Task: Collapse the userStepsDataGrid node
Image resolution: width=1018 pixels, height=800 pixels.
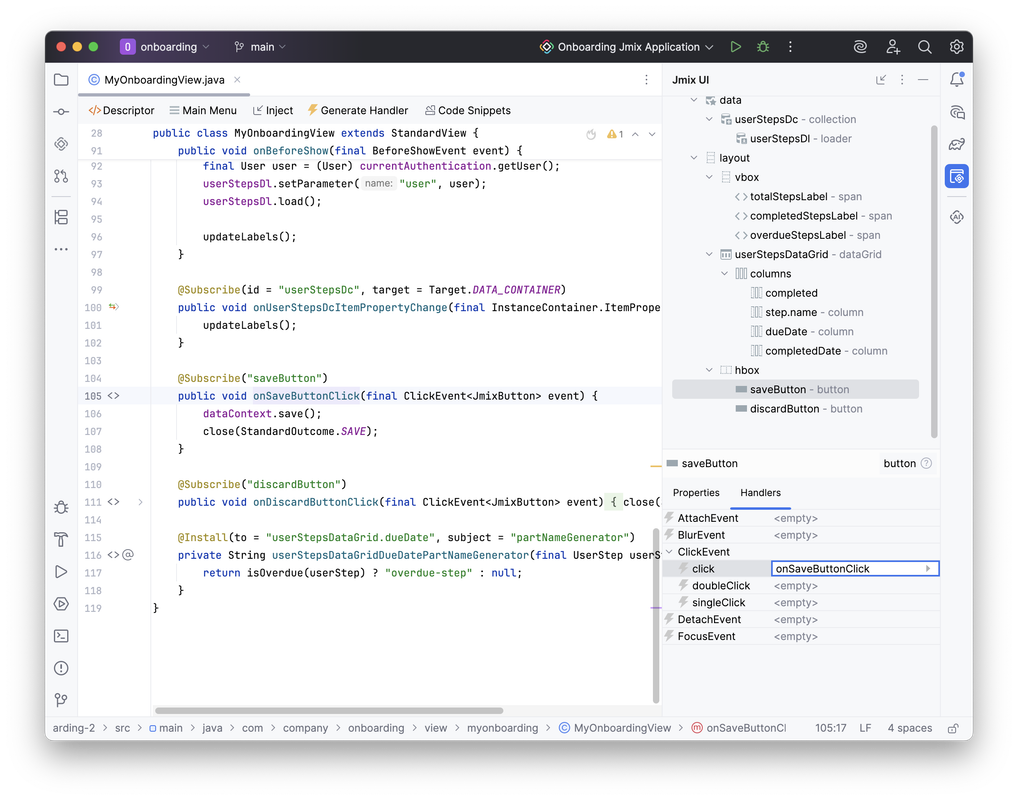Action: 709,255
